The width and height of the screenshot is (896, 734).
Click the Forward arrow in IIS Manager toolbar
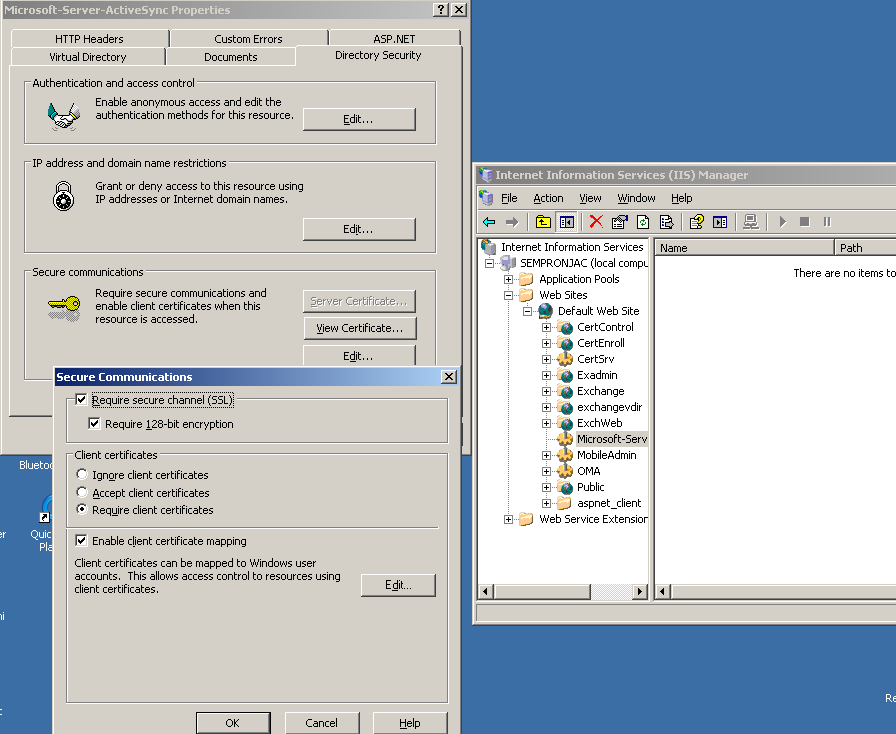coord(512,222)
